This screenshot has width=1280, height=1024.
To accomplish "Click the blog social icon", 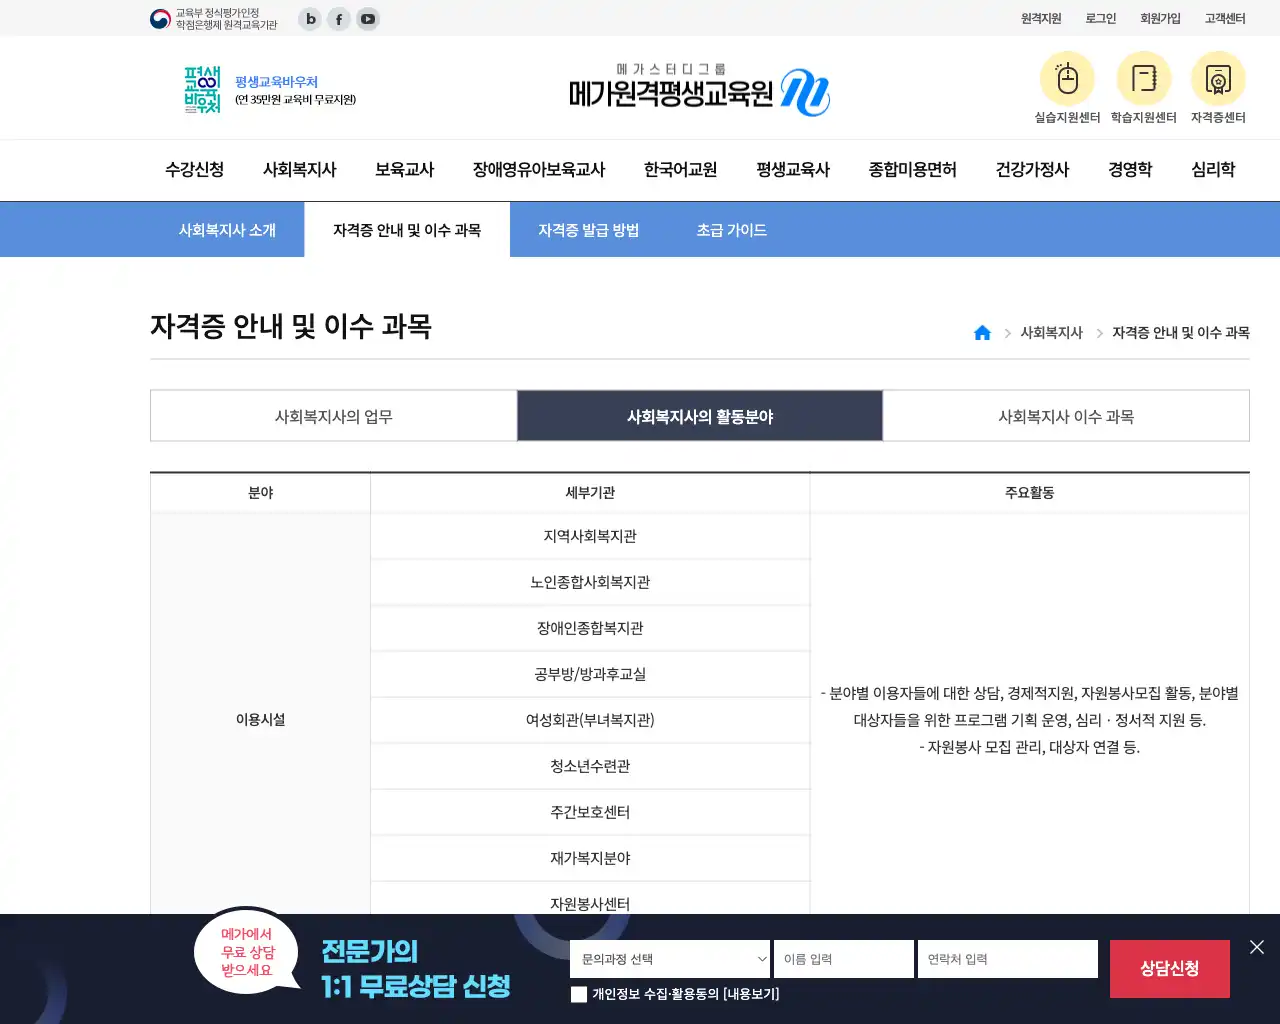I will (x=309, y=19).
